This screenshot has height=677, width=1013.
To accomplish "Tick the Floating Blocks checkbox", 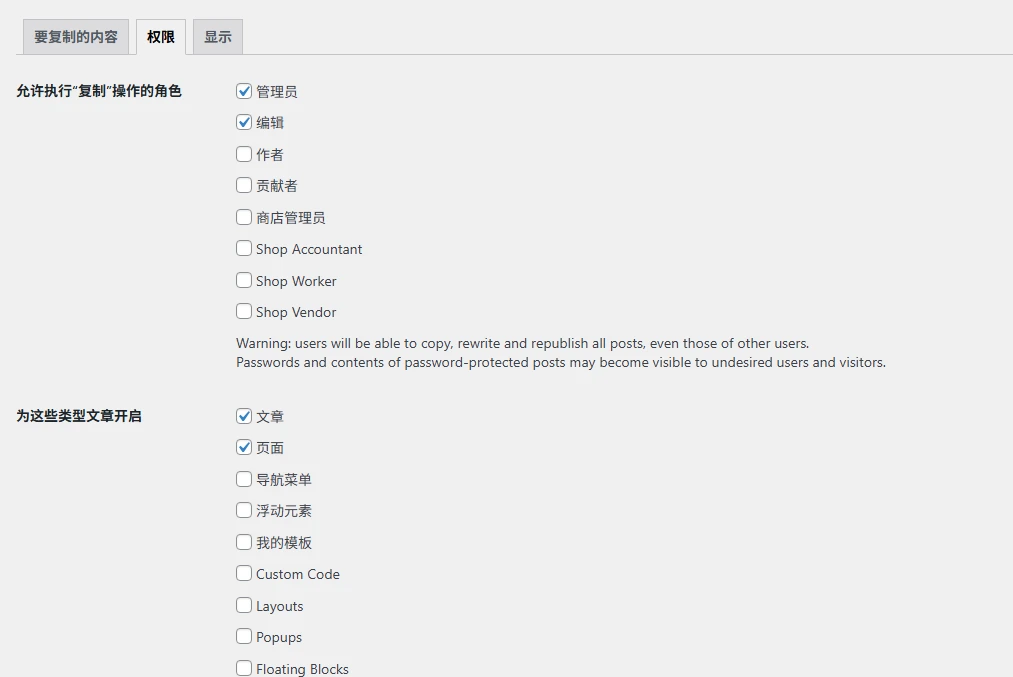I will [244, 668].
